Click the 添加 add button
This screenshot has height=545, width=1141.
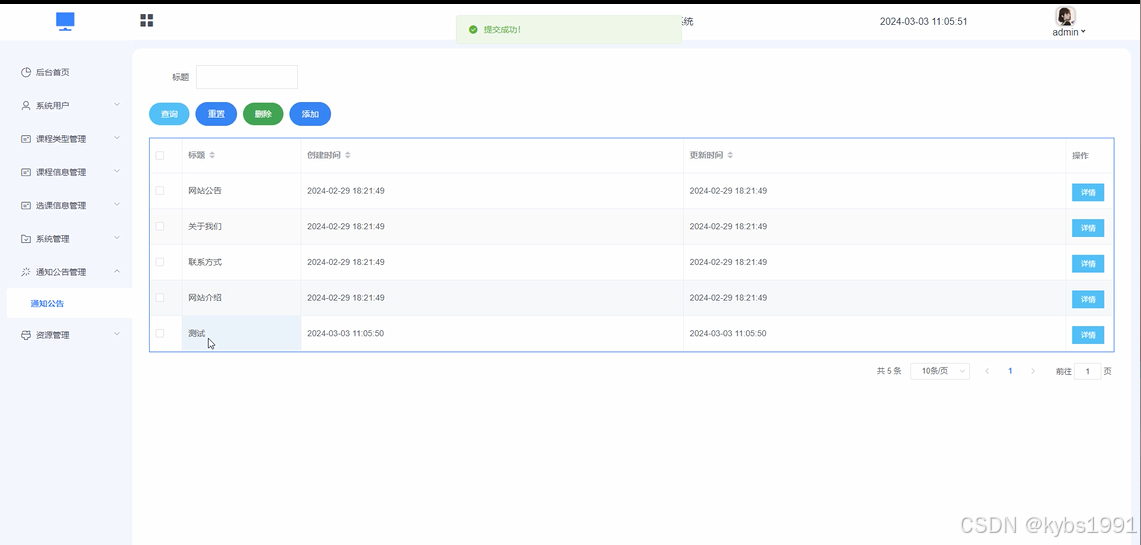tap(310, 114)
